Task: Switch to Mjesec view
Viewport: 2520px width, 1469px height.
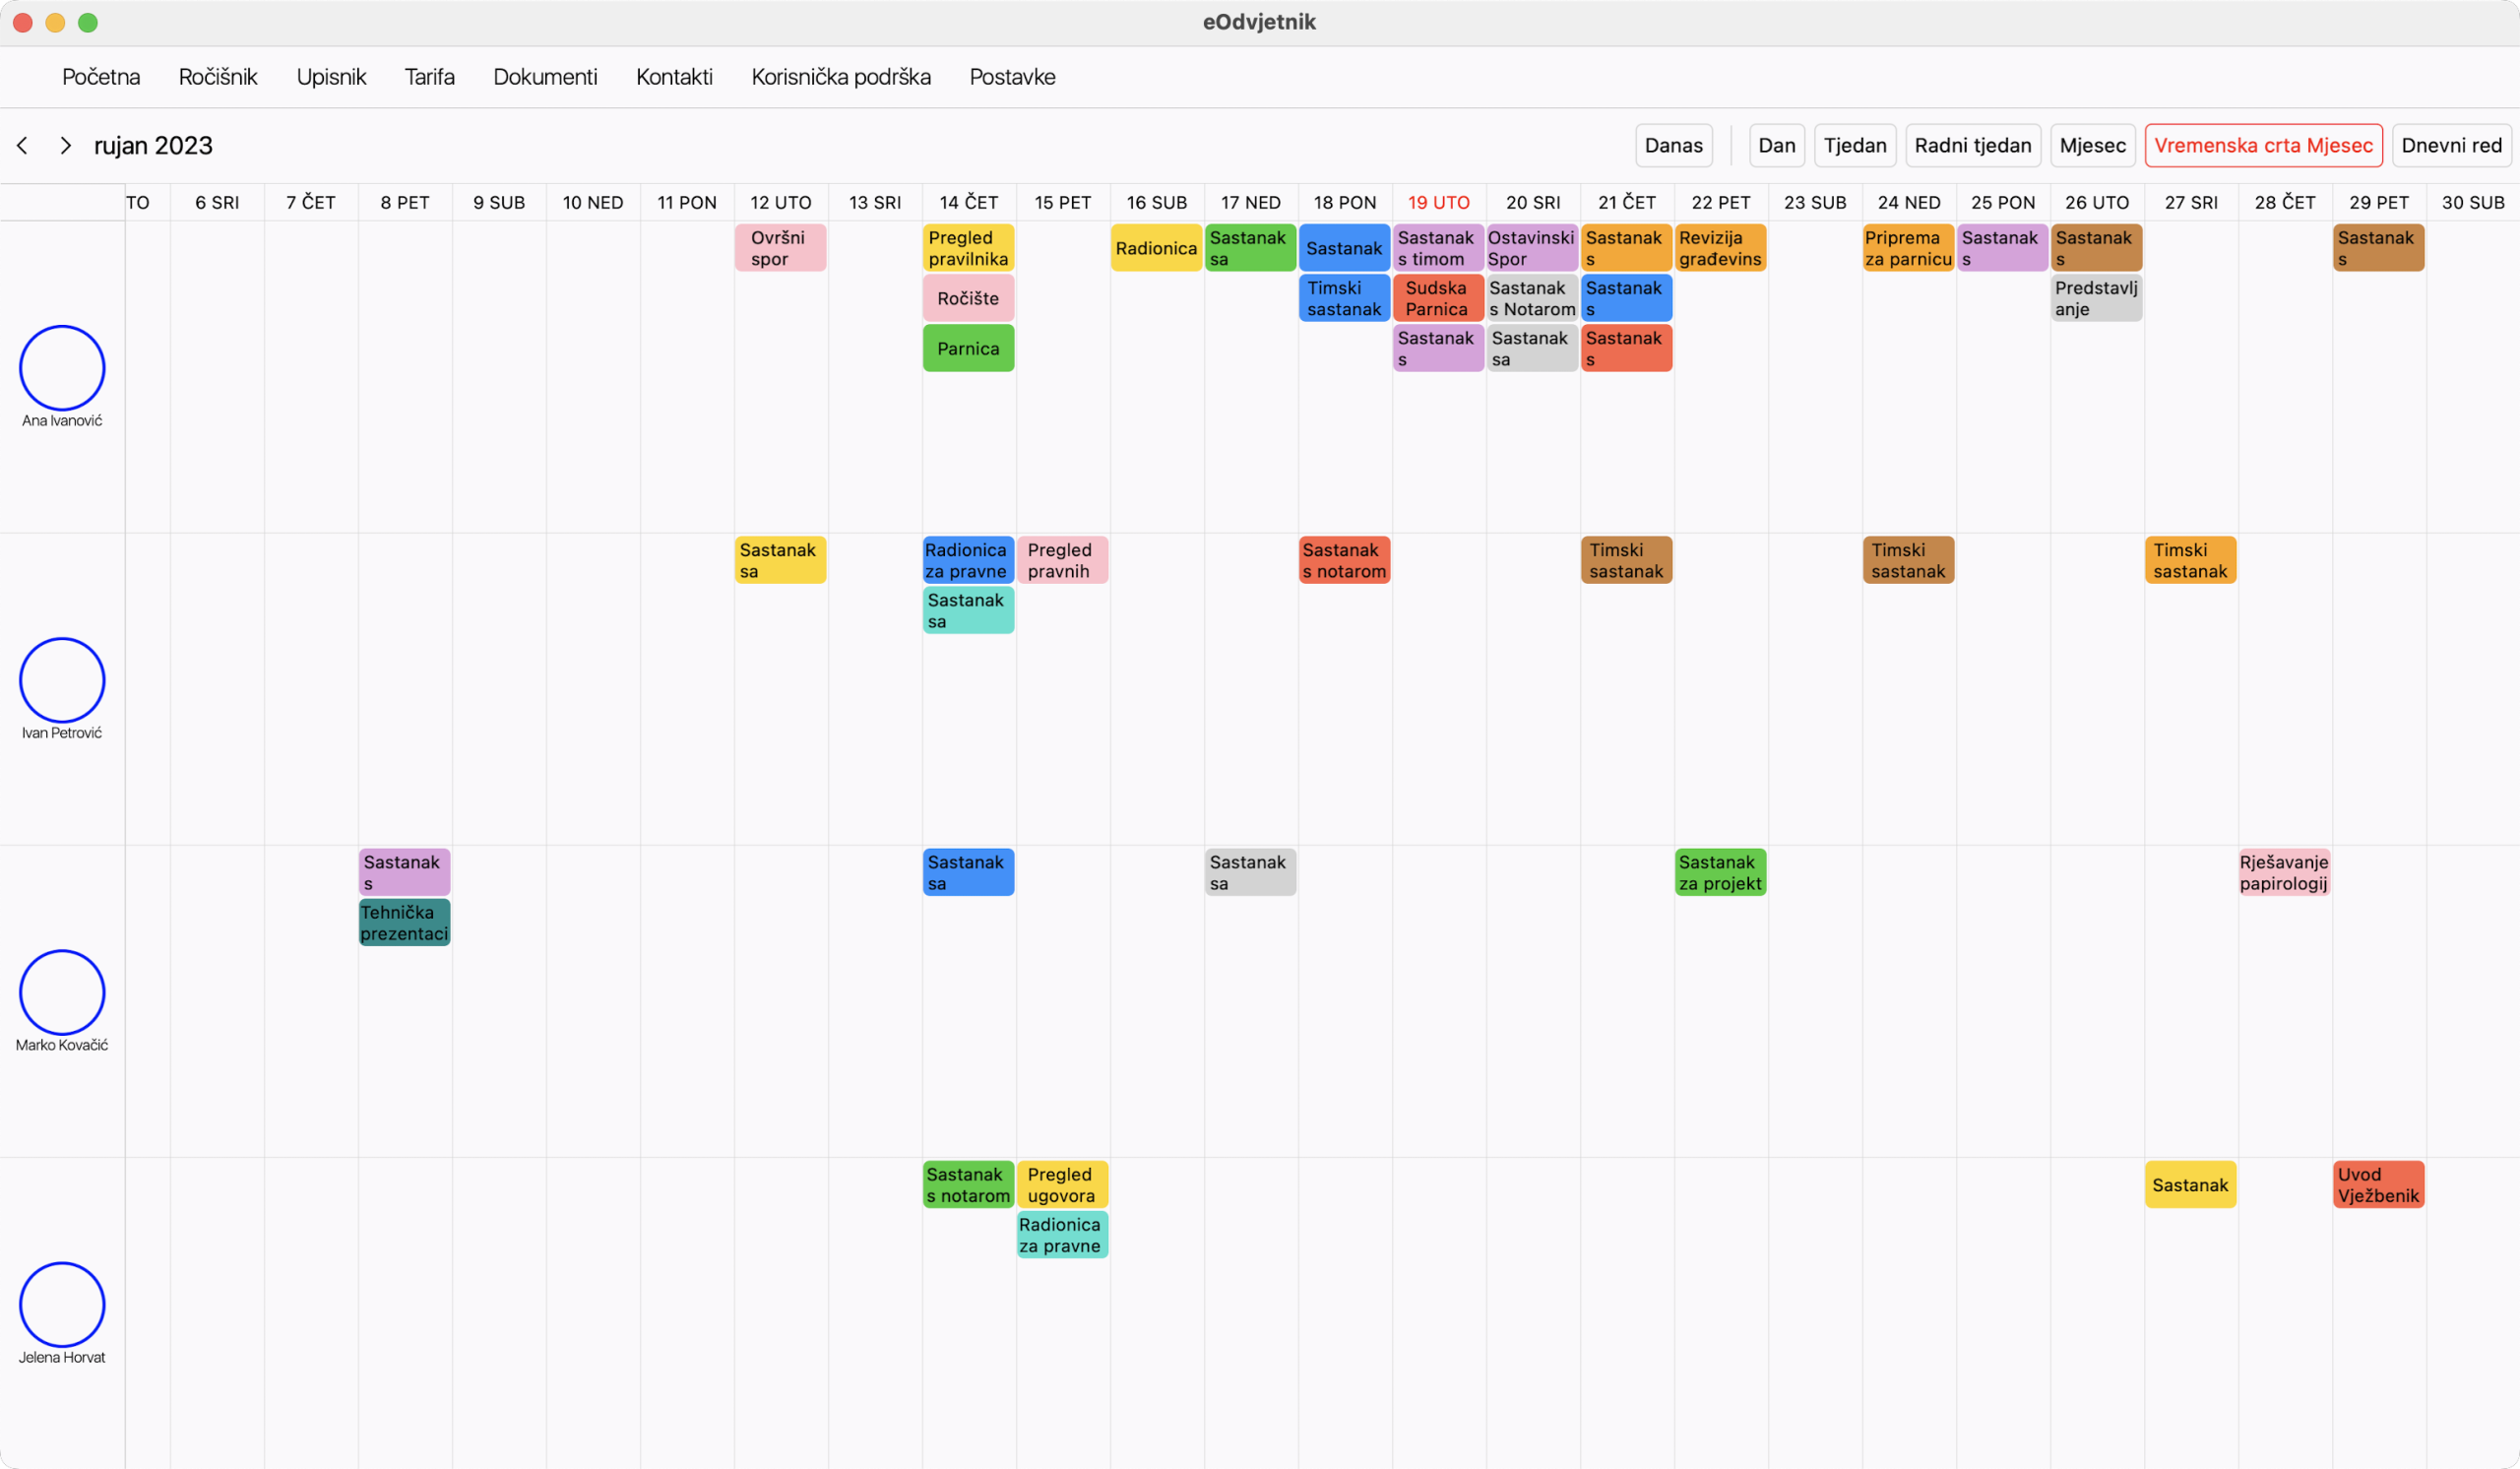Action: coord(2092,146)
